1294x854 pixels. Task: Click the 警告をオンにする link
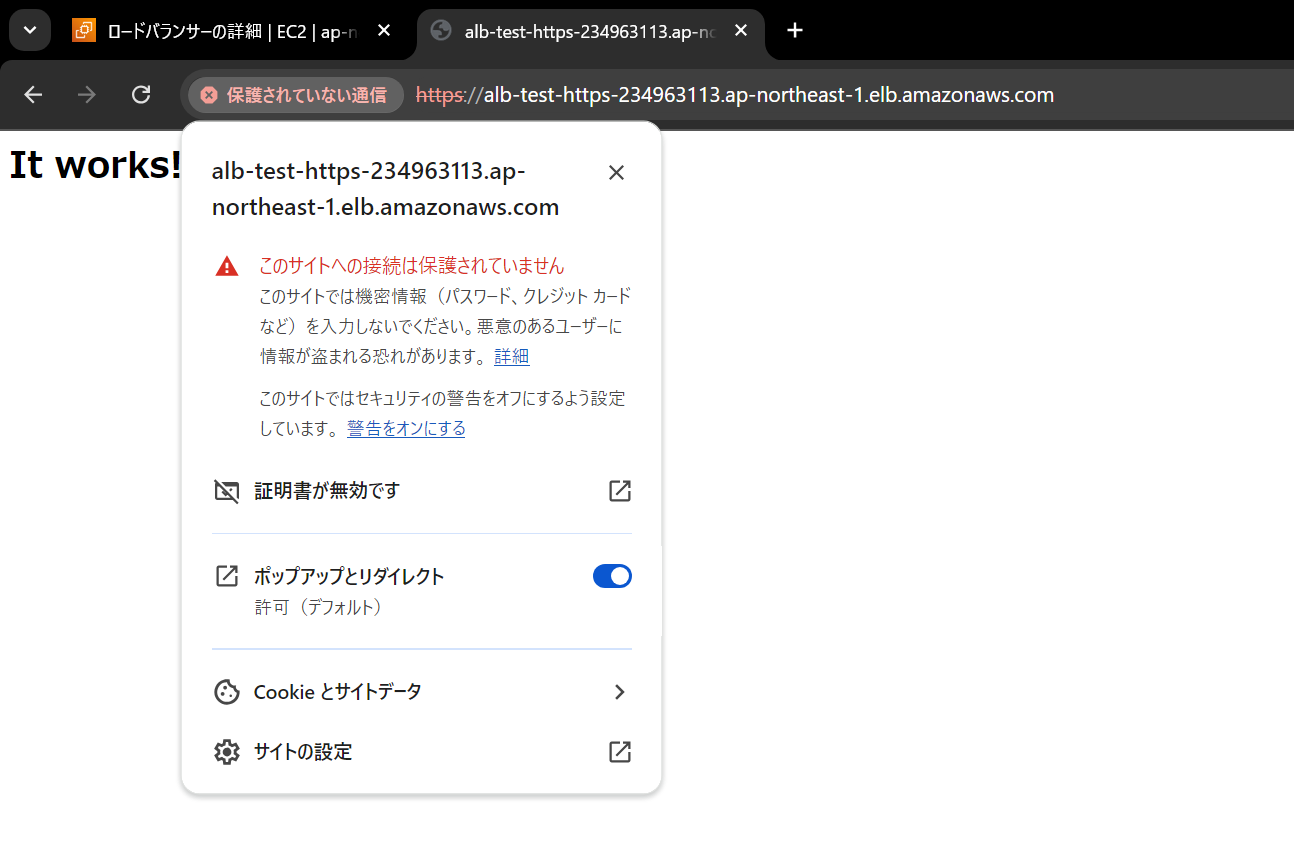[406, 428]
